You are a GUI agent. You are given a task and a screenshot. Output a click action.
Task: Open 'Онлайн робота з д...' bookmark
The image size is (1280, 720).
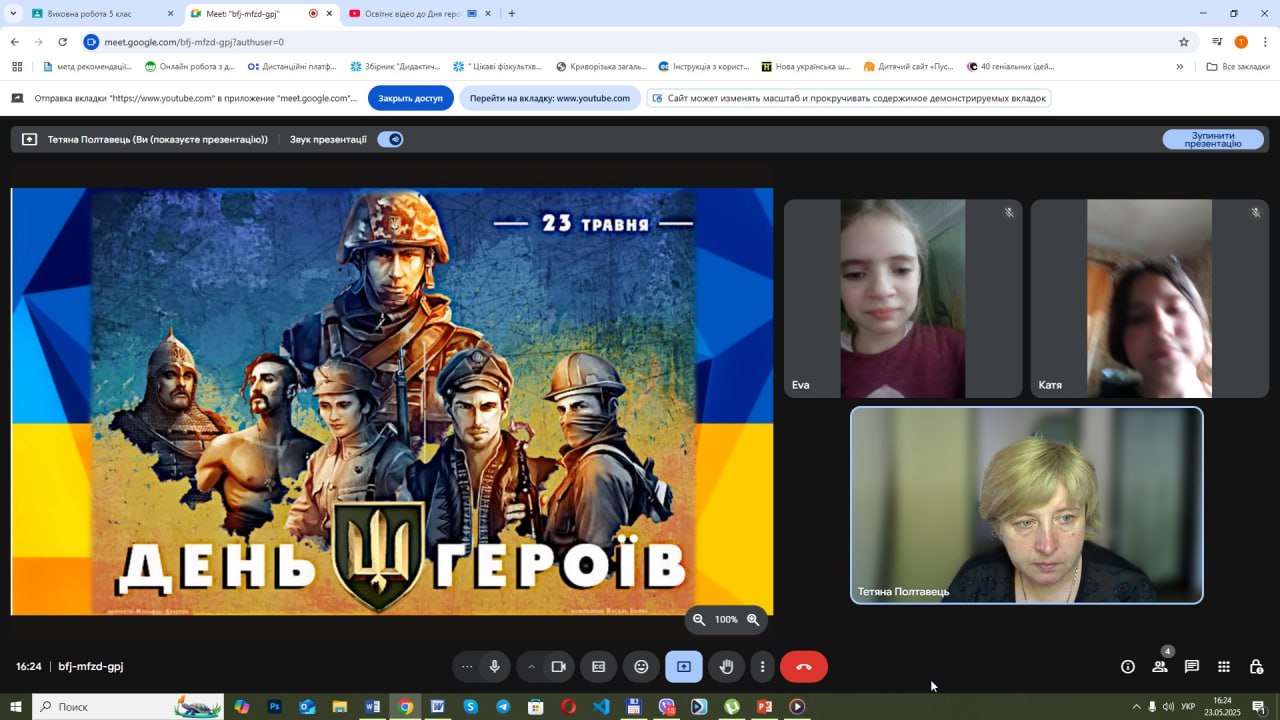pos(190,67)
